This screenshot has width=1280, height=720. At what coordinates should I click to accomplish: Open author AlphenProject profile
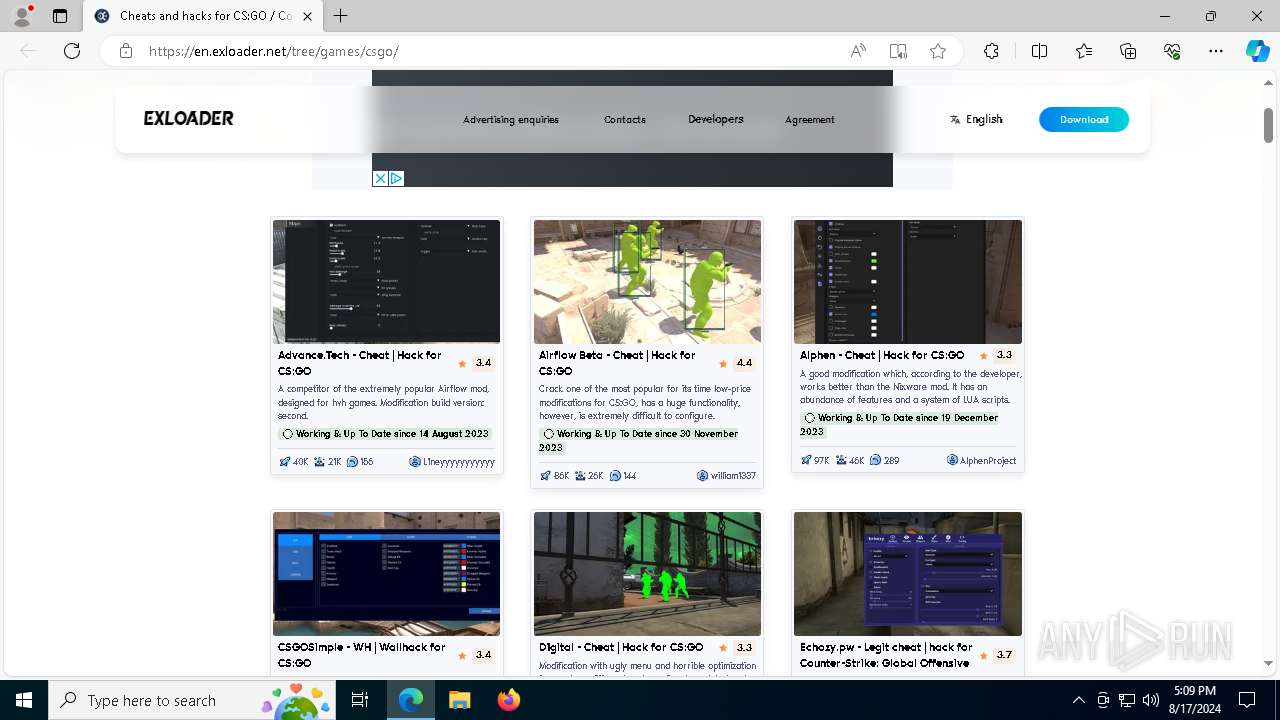pos(982,461)
